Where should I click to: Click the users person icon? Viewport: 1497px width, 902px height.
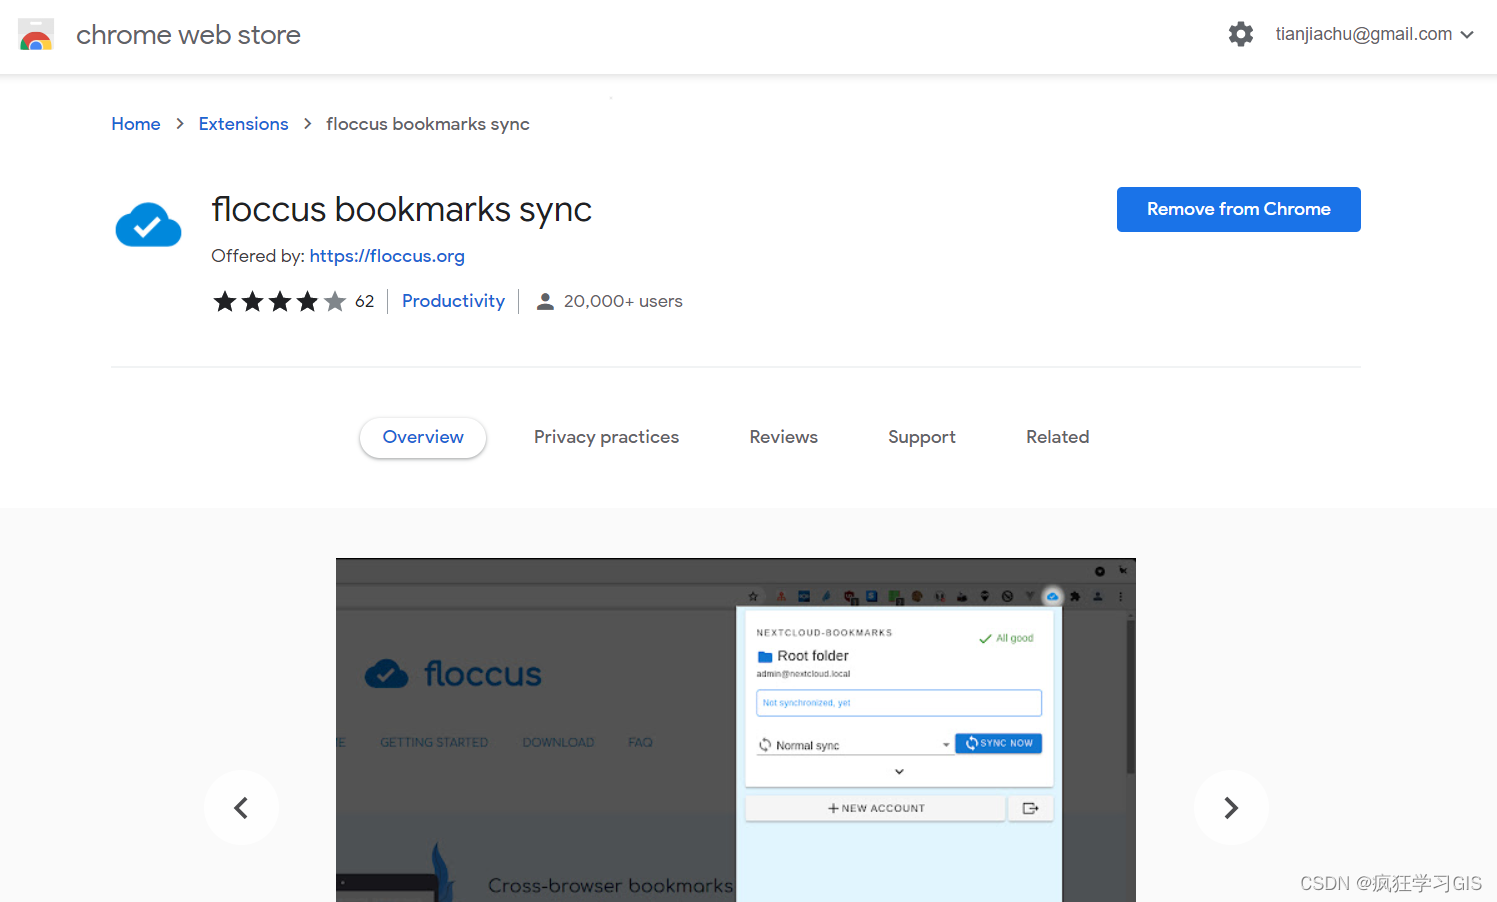point(545,301)
